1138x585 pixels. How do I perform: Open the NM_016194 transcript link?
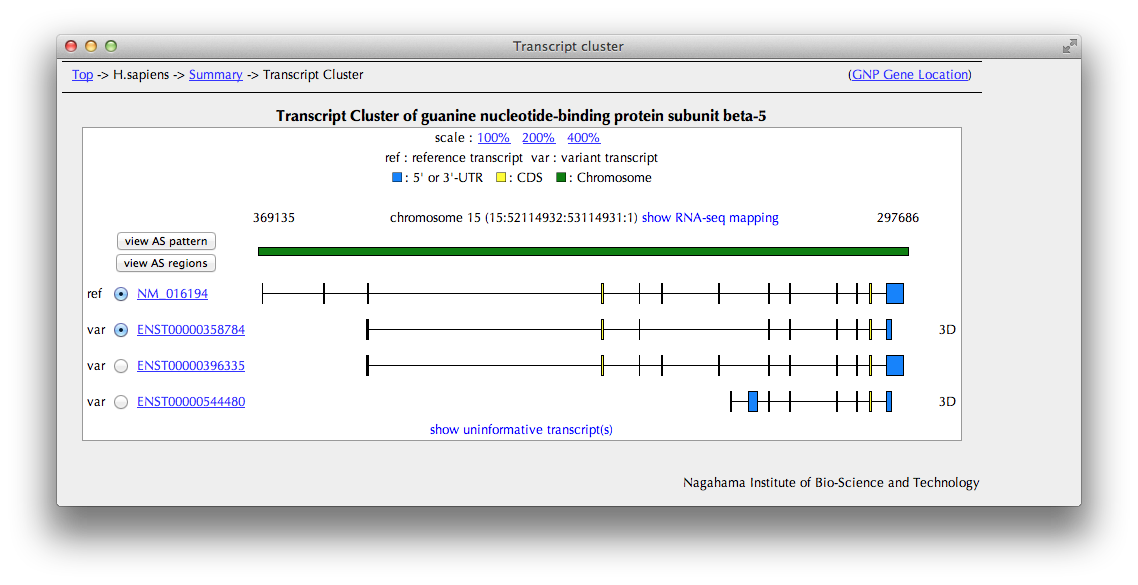tap(172, 294)
